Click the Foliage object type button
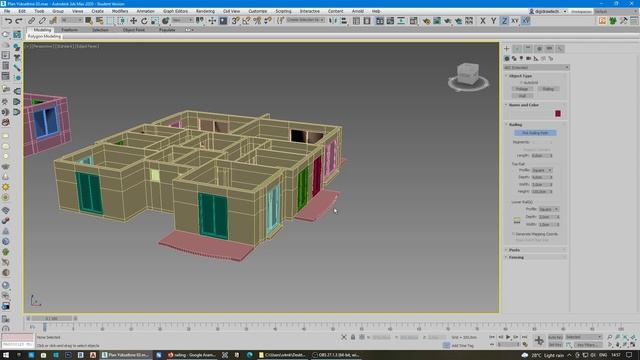Screen dimensions: 640x360 tap(522, 89)
